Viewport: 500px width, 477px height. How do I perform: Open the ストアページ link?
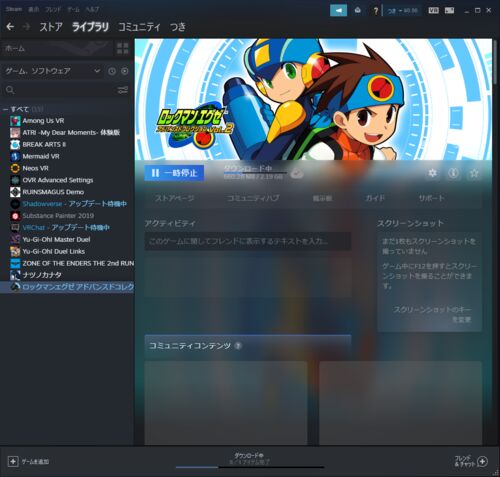(175, 198)
